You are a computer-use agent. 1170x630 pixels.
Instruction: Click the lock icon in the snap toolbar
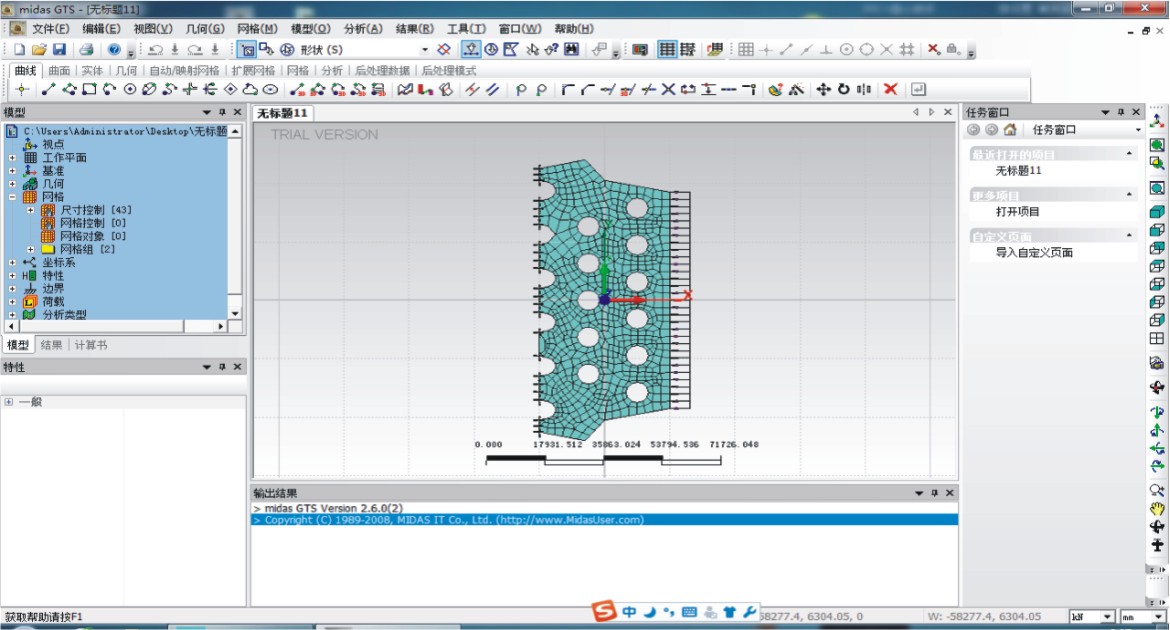(953, 49)
